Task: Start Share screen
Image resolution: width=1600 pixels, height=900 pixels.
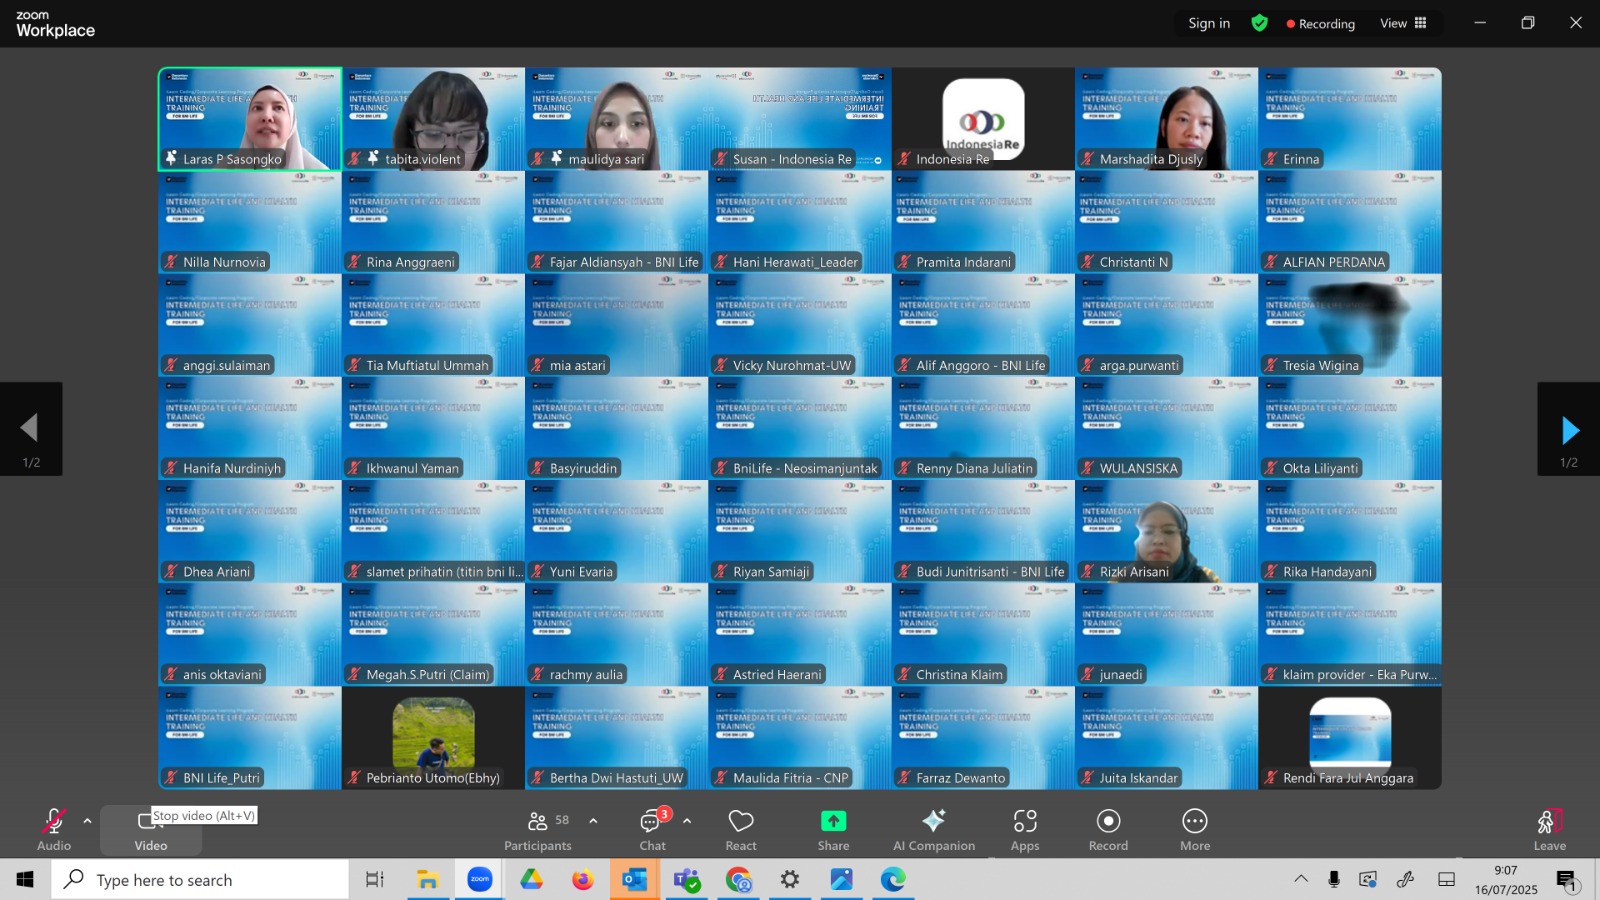Action: pos(833,830)
